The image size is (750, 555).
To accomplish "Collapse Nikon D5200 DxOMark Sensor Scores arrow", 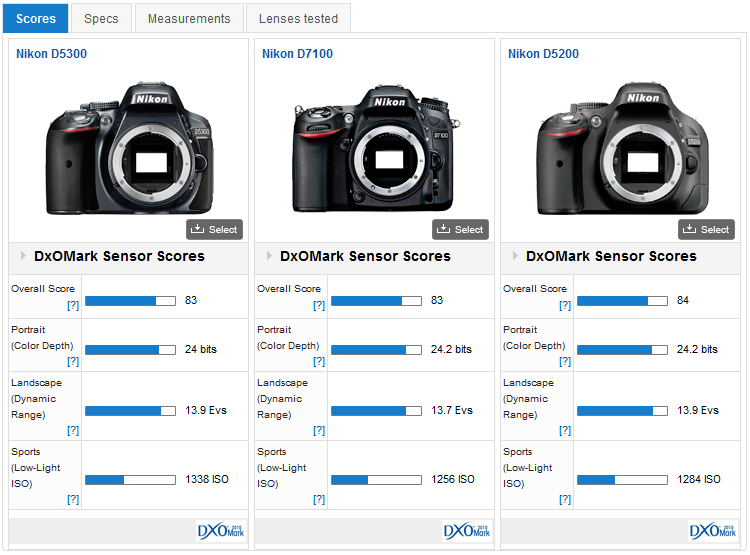I will (515, 256).
